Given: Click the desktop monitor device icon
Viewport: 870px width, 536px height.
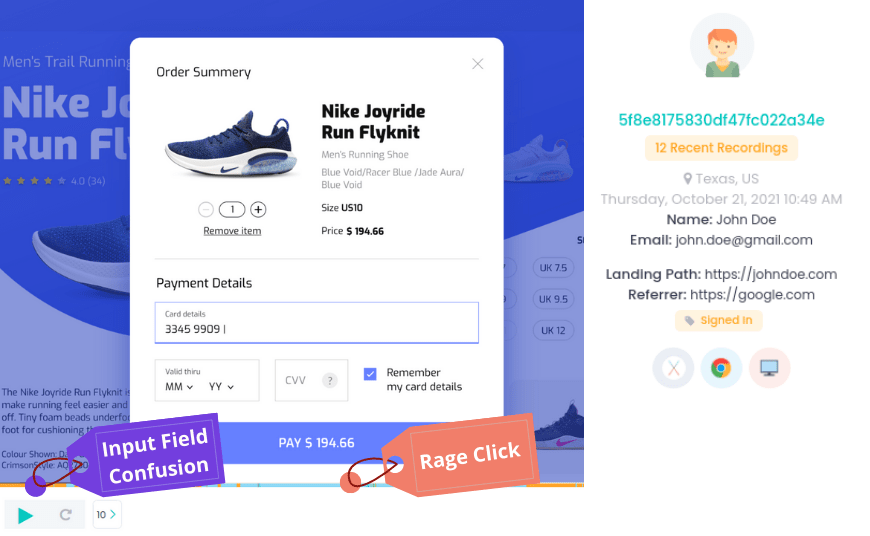Looking at the screenshot, I should pos(769,368).
